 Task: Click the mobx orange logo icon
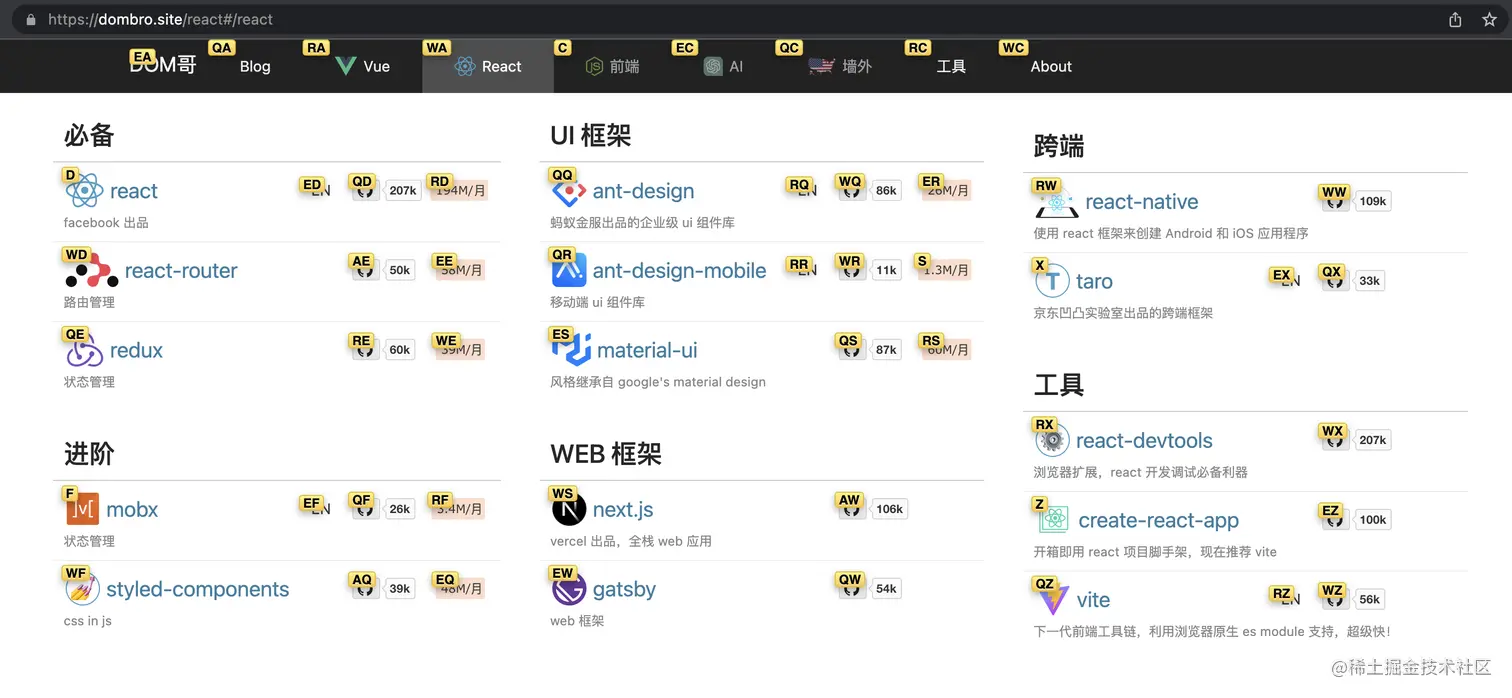click(83, 509)
